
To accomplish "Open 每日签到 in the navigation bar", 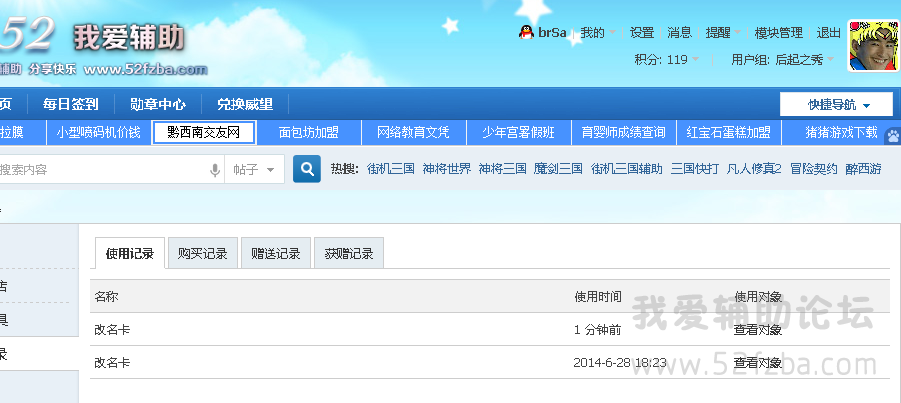I will (71, 104).
